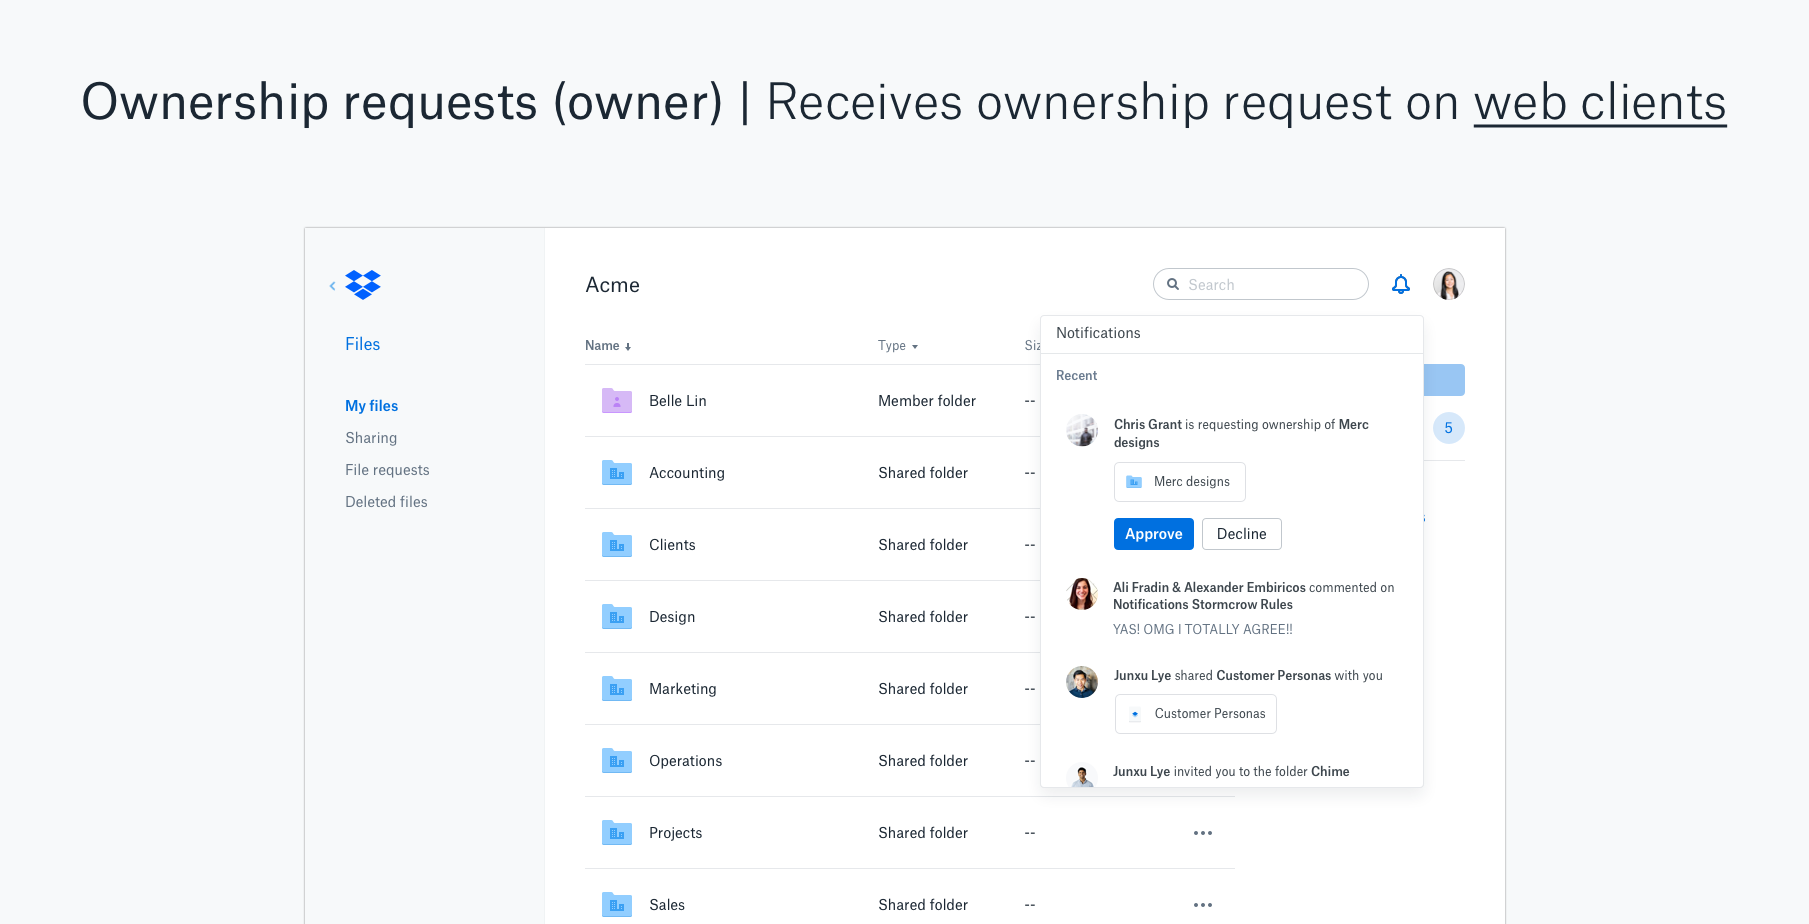Viewport: 1809px width, 924px height.
Task: Open the web clients link
Action: coord(1598,101)
